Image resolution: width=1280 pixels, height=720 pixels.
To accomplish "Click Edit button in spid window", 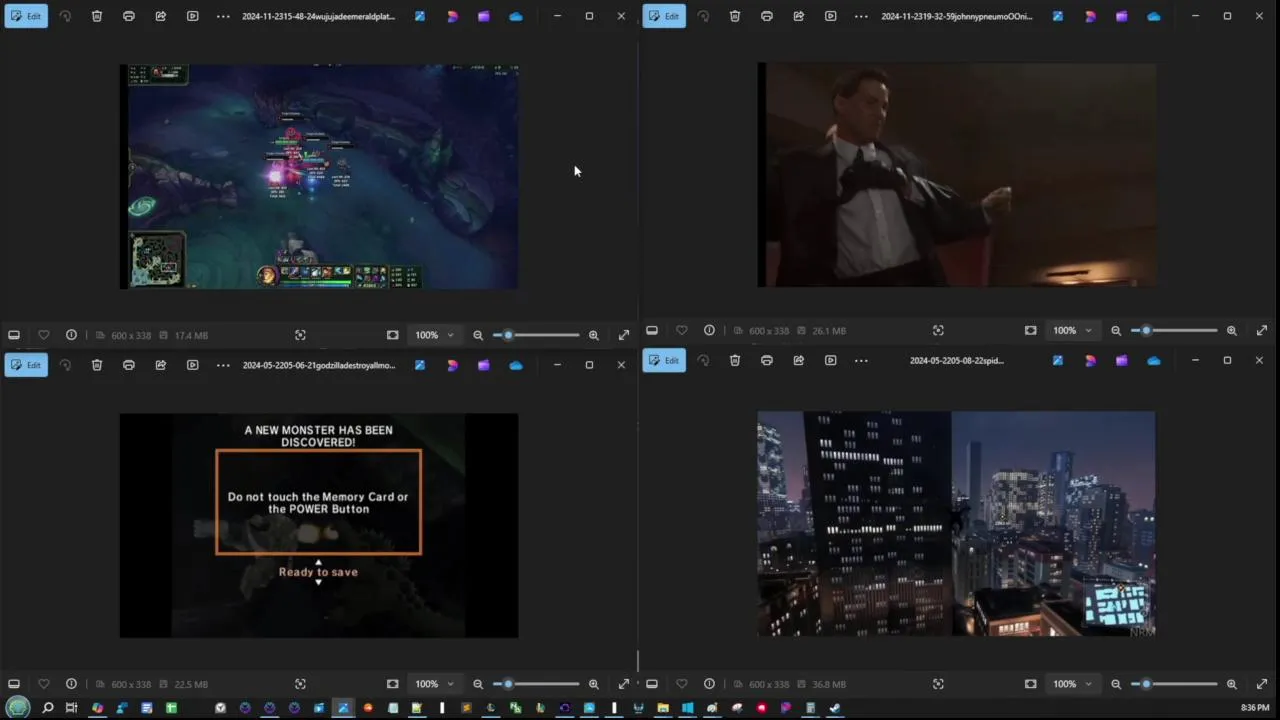I will coord(664,360).
